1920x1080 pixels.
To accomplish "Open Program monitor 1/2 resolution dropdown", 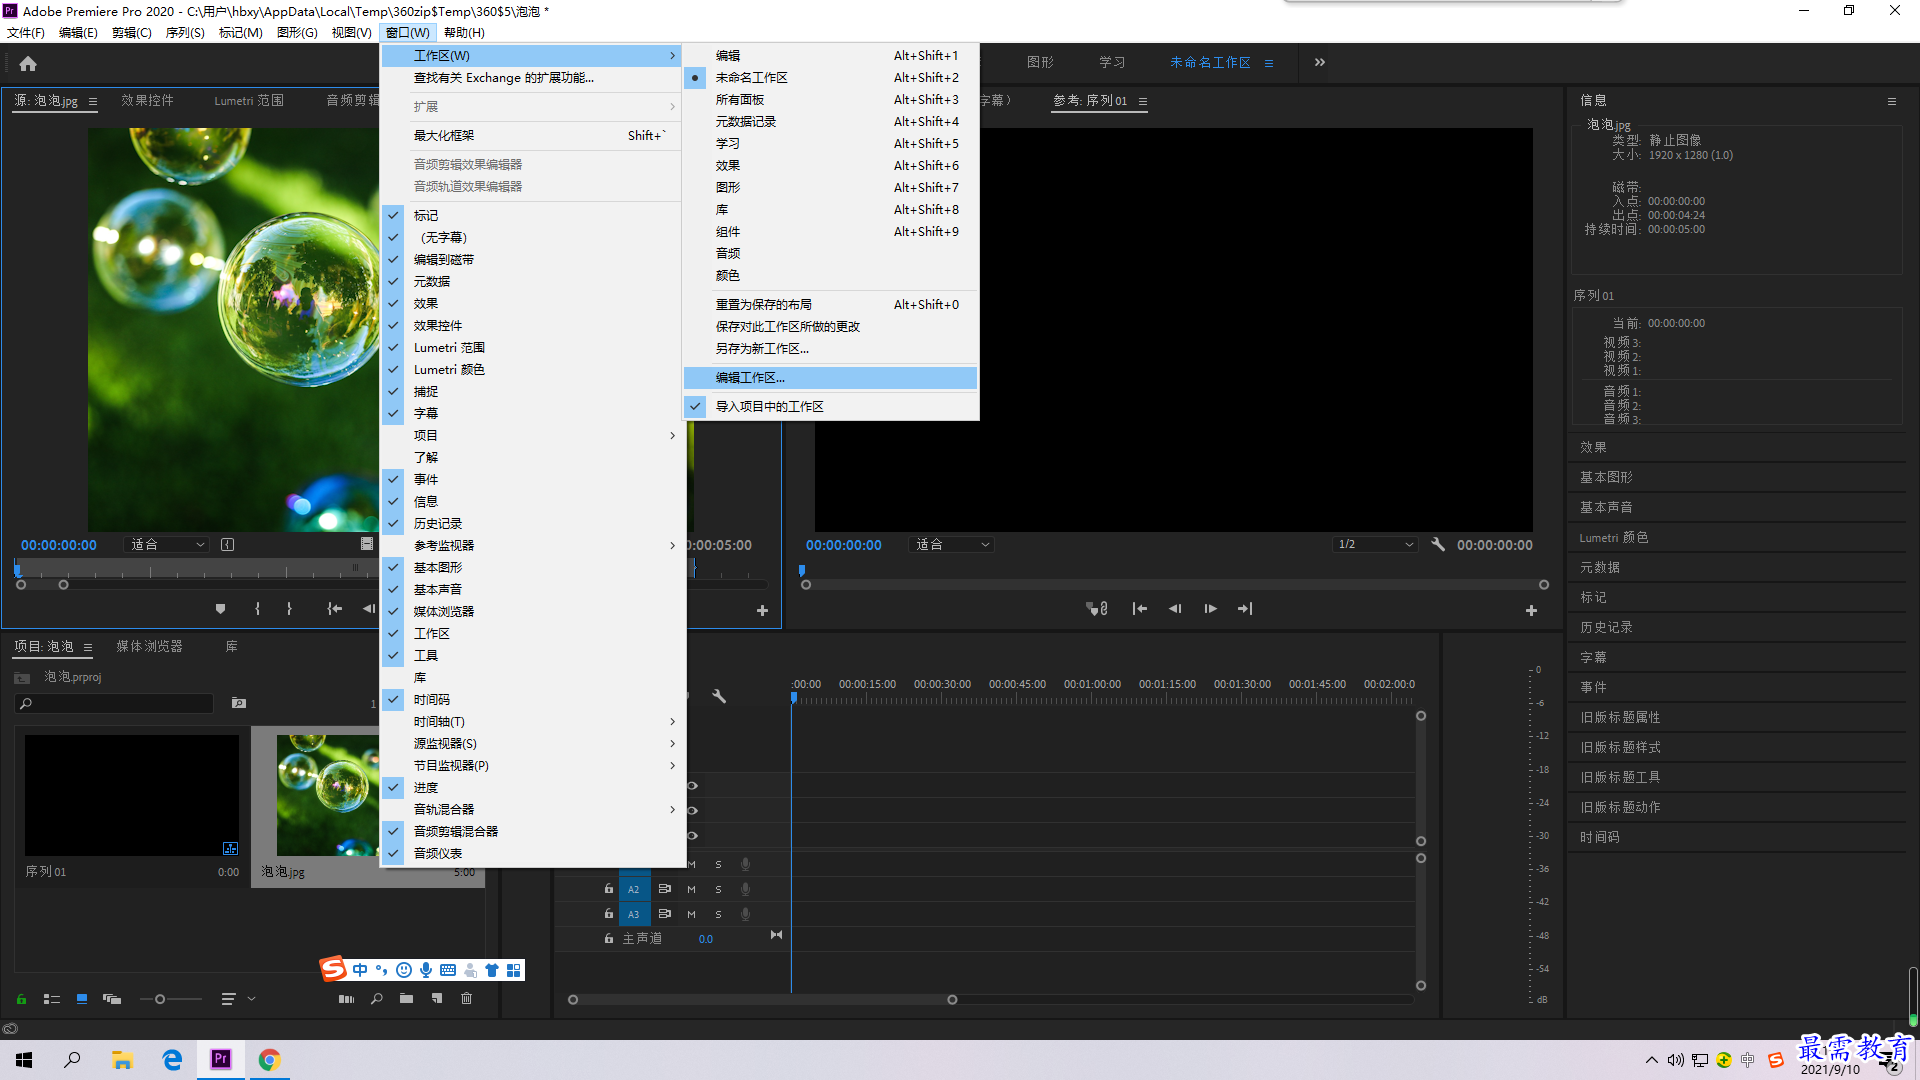I will (x=1376, y=545).
